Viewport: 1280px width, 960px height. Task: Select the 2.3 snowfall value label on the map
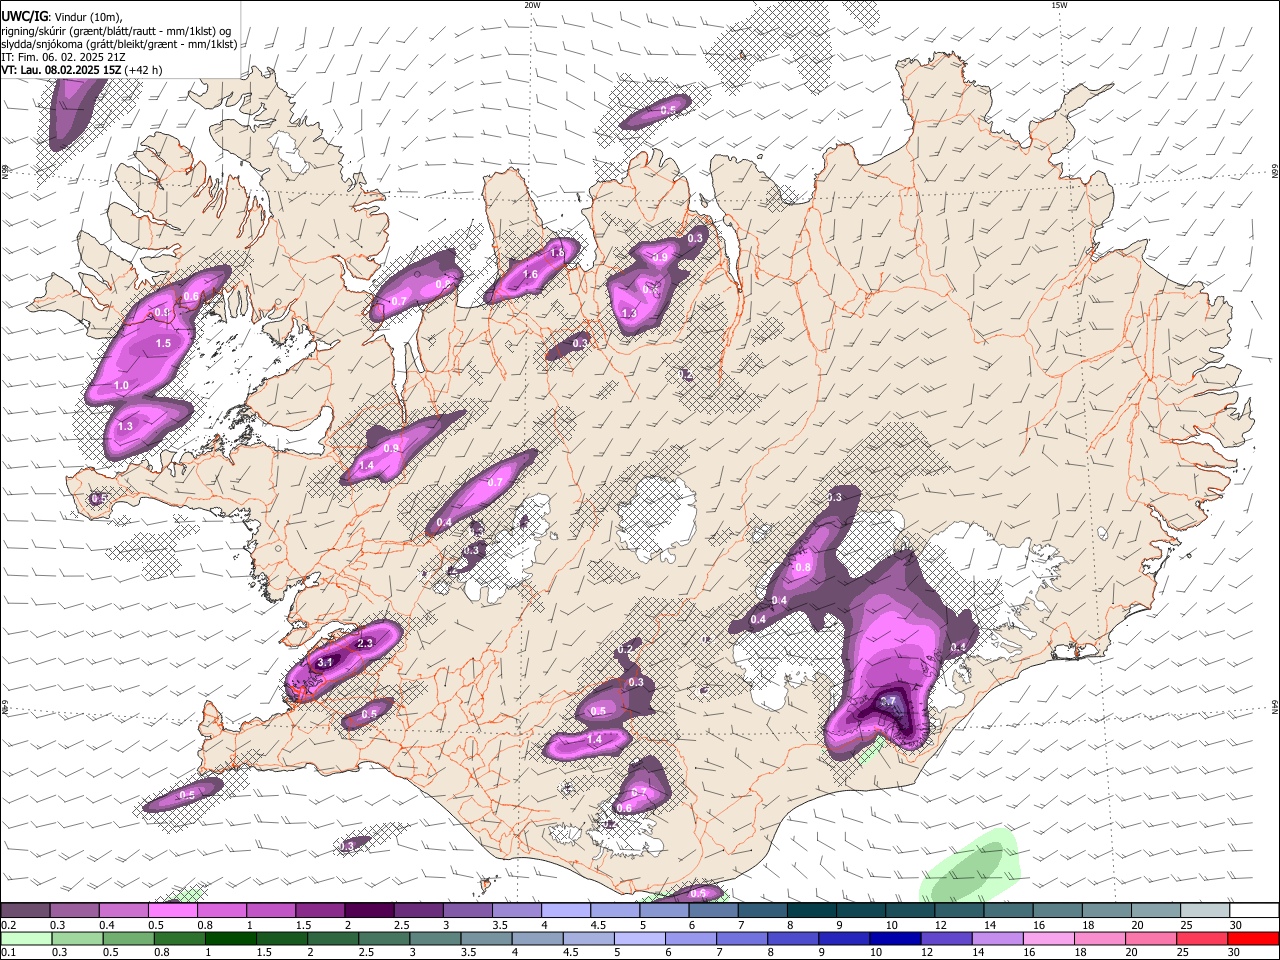click(x=364, y=643)
